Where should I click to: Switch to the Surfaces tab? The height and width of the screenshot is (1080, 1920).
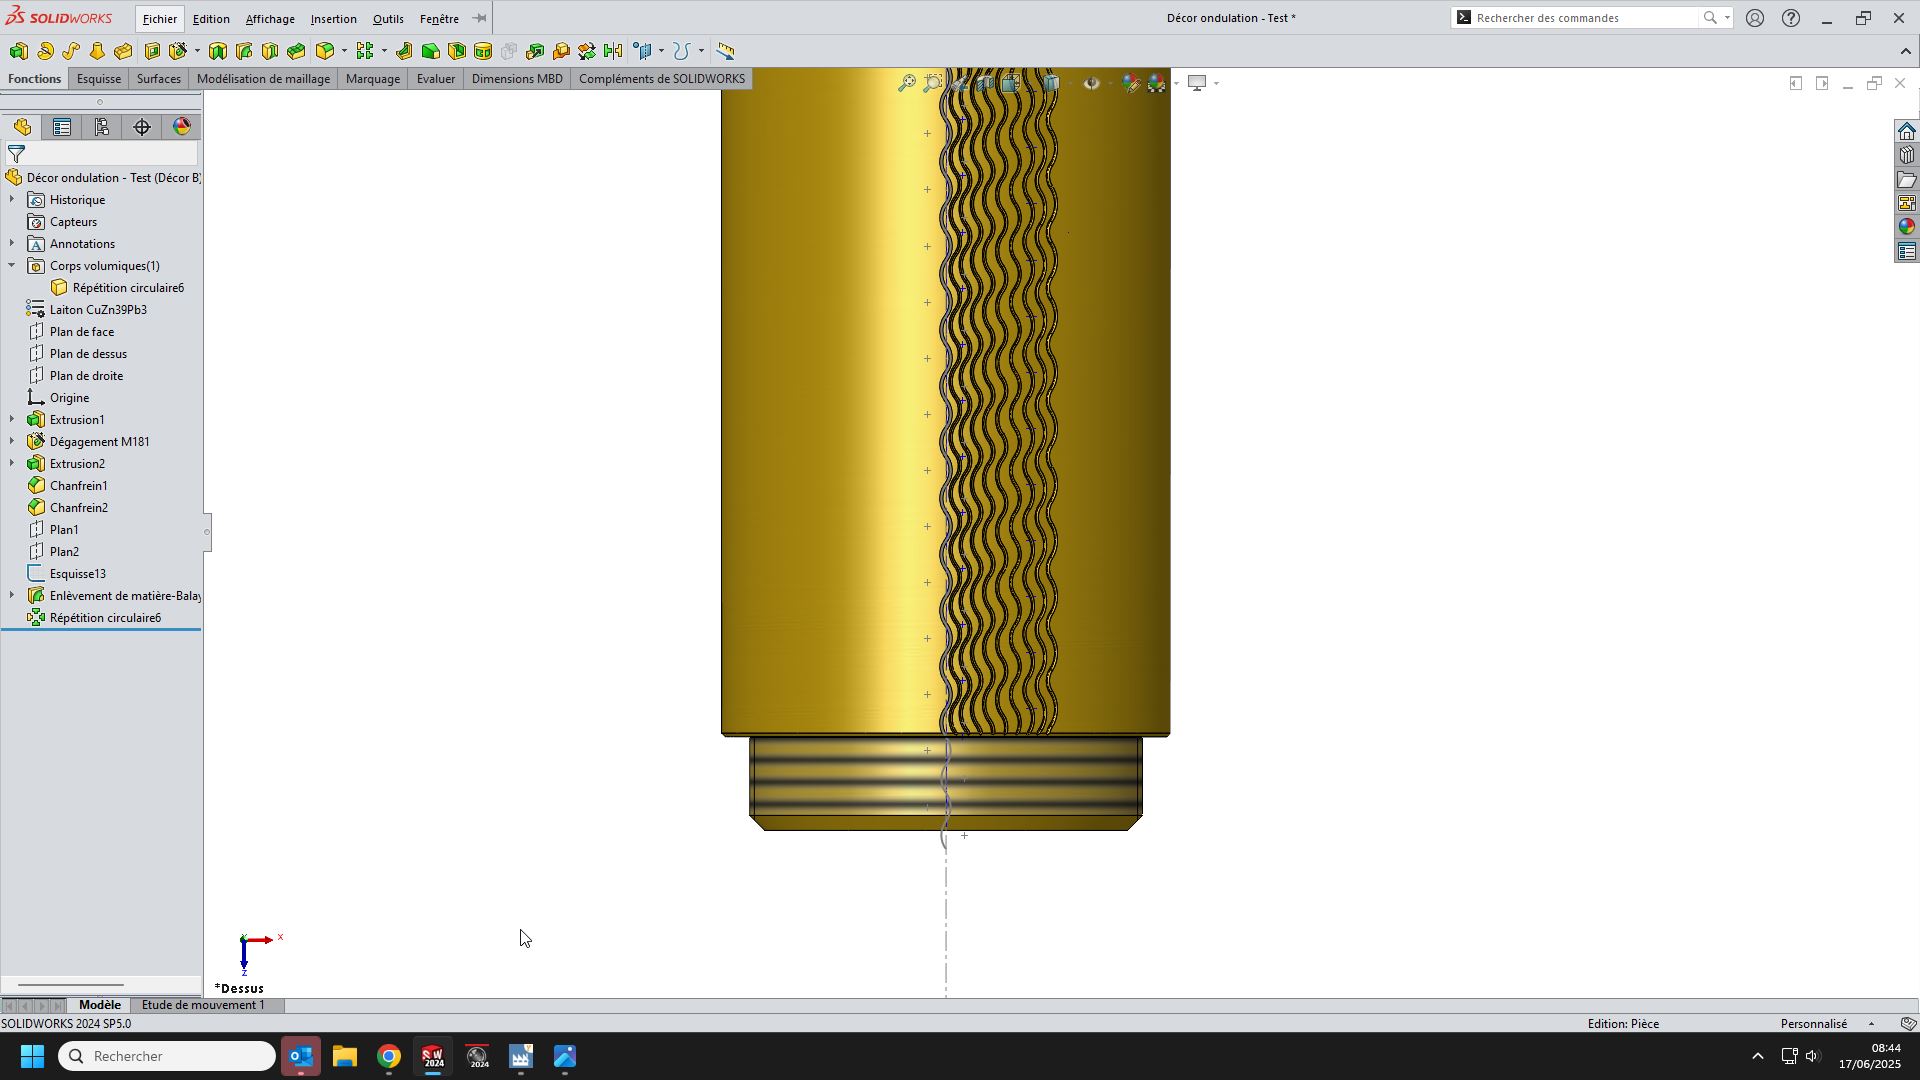(159, 79)
